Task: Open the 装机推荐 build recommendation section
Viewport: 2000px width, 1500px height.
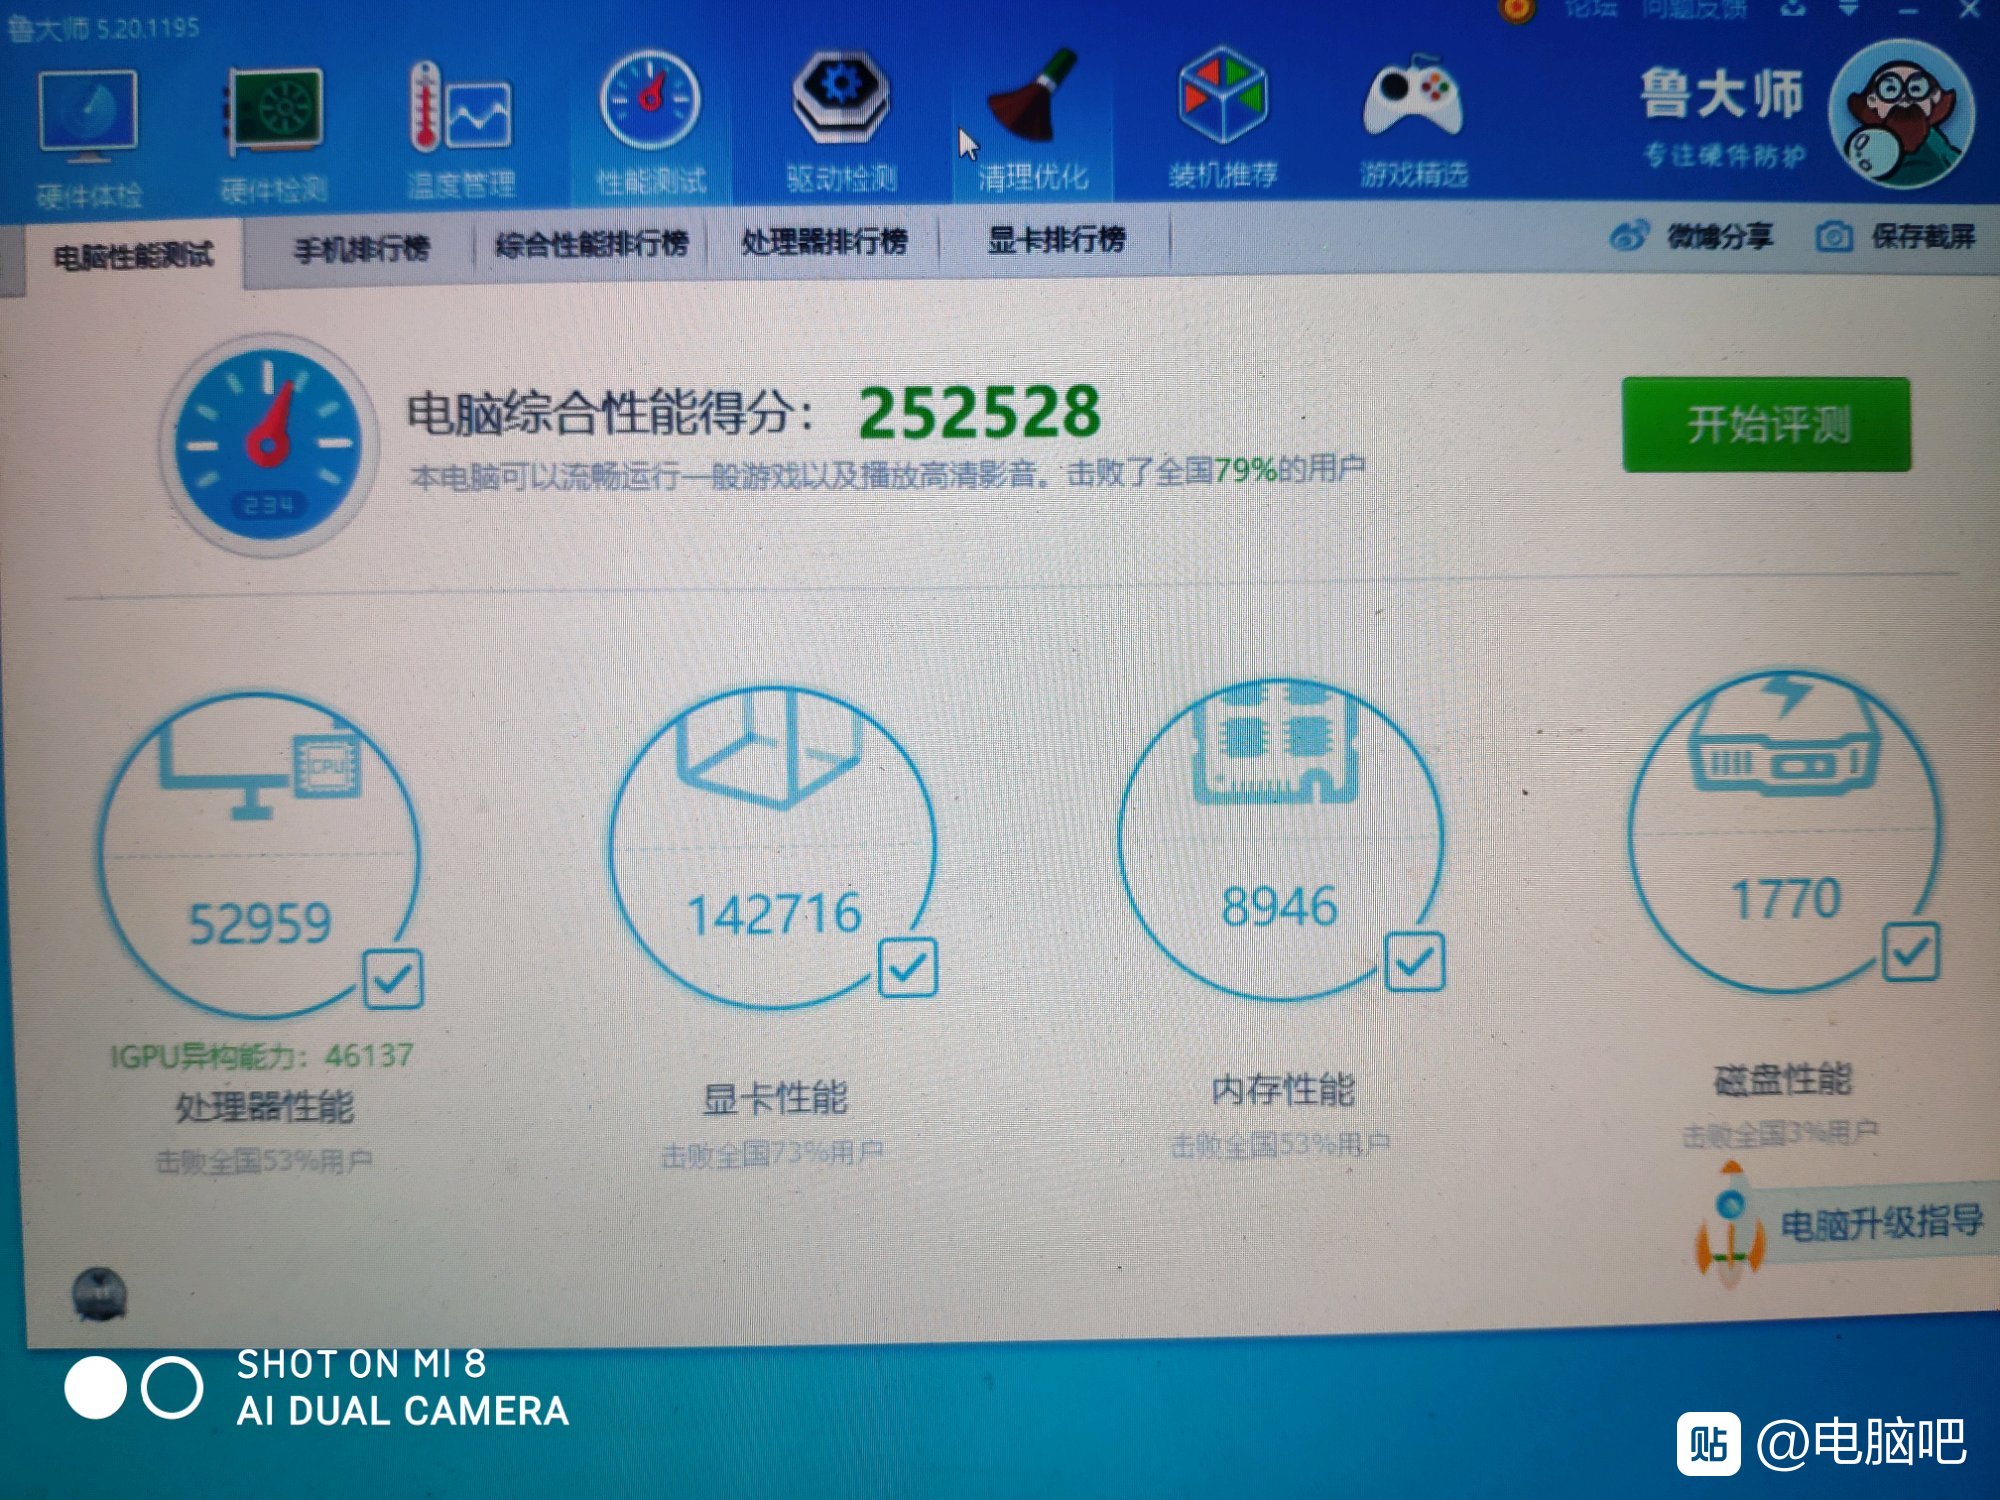Action: point(1223,120)
